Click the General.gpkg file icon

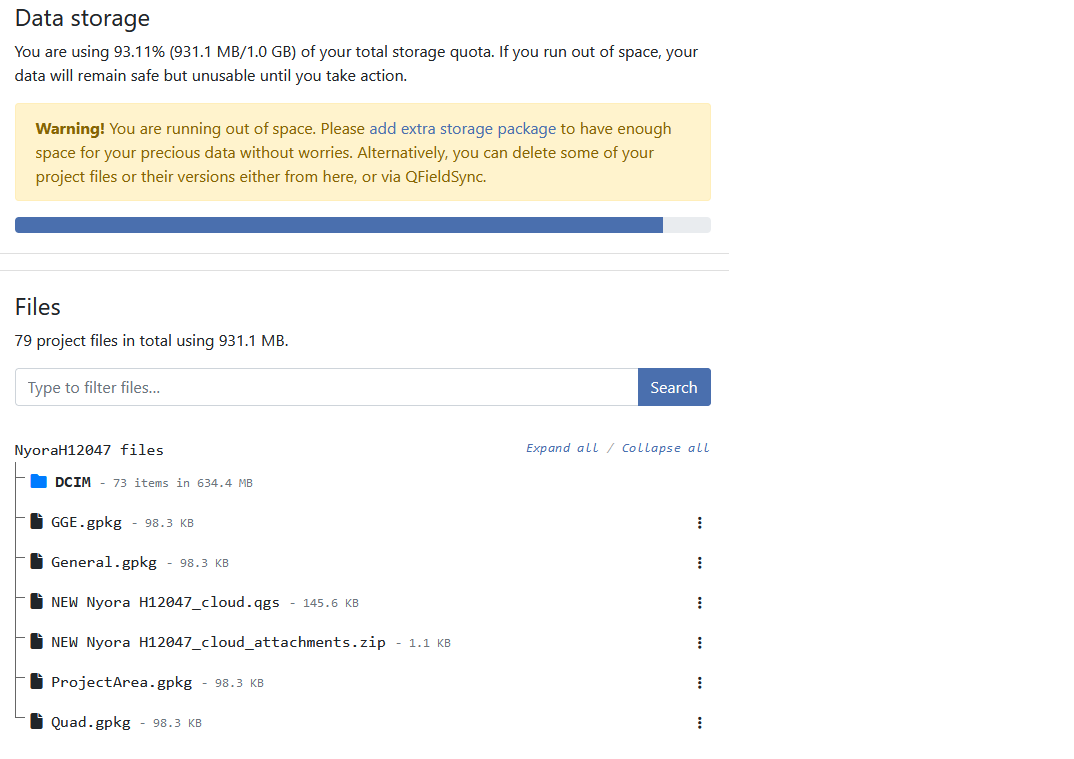(37, 561)
